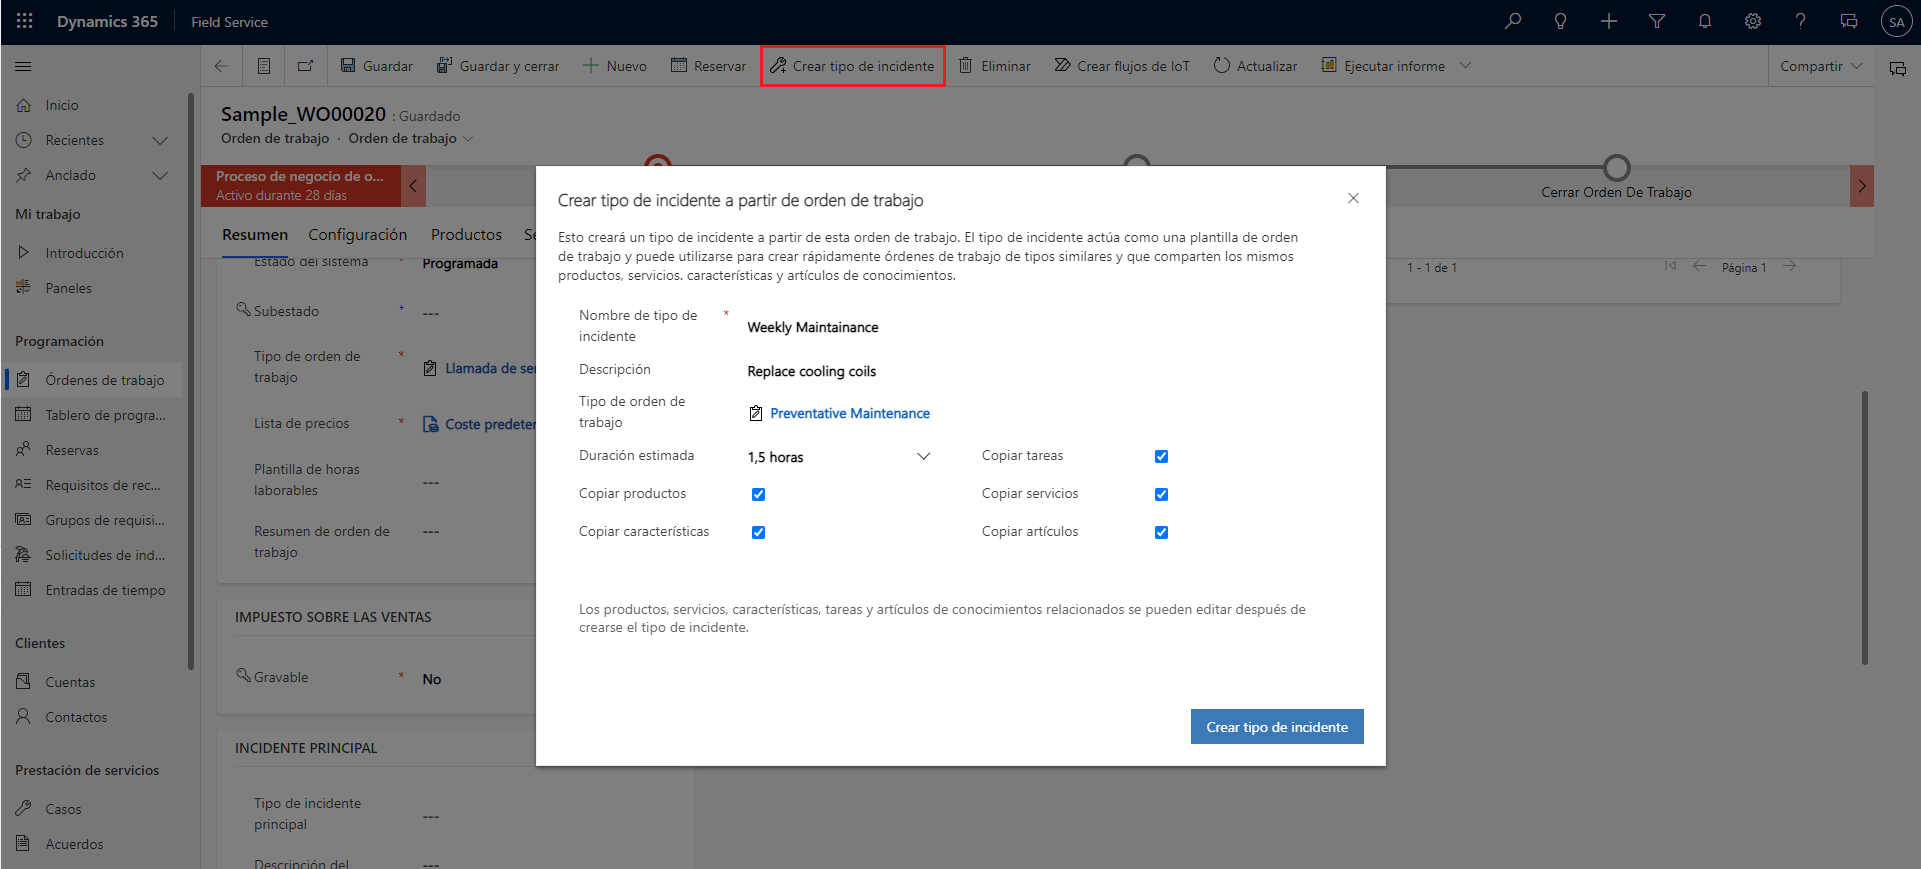Open record in new window icon

click(x=306, y=66)
